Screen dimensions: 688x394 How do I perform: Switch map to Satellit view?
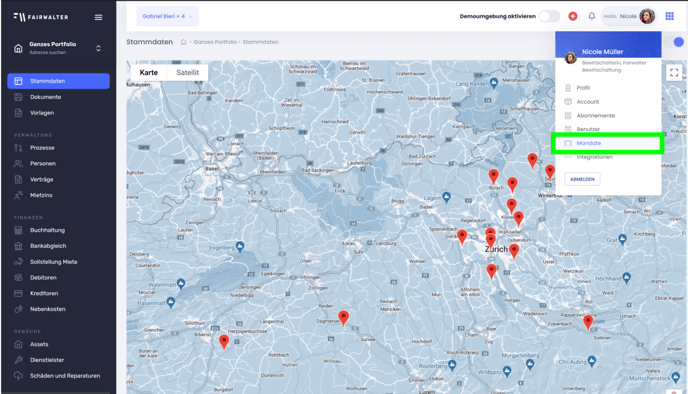[187, 72]
